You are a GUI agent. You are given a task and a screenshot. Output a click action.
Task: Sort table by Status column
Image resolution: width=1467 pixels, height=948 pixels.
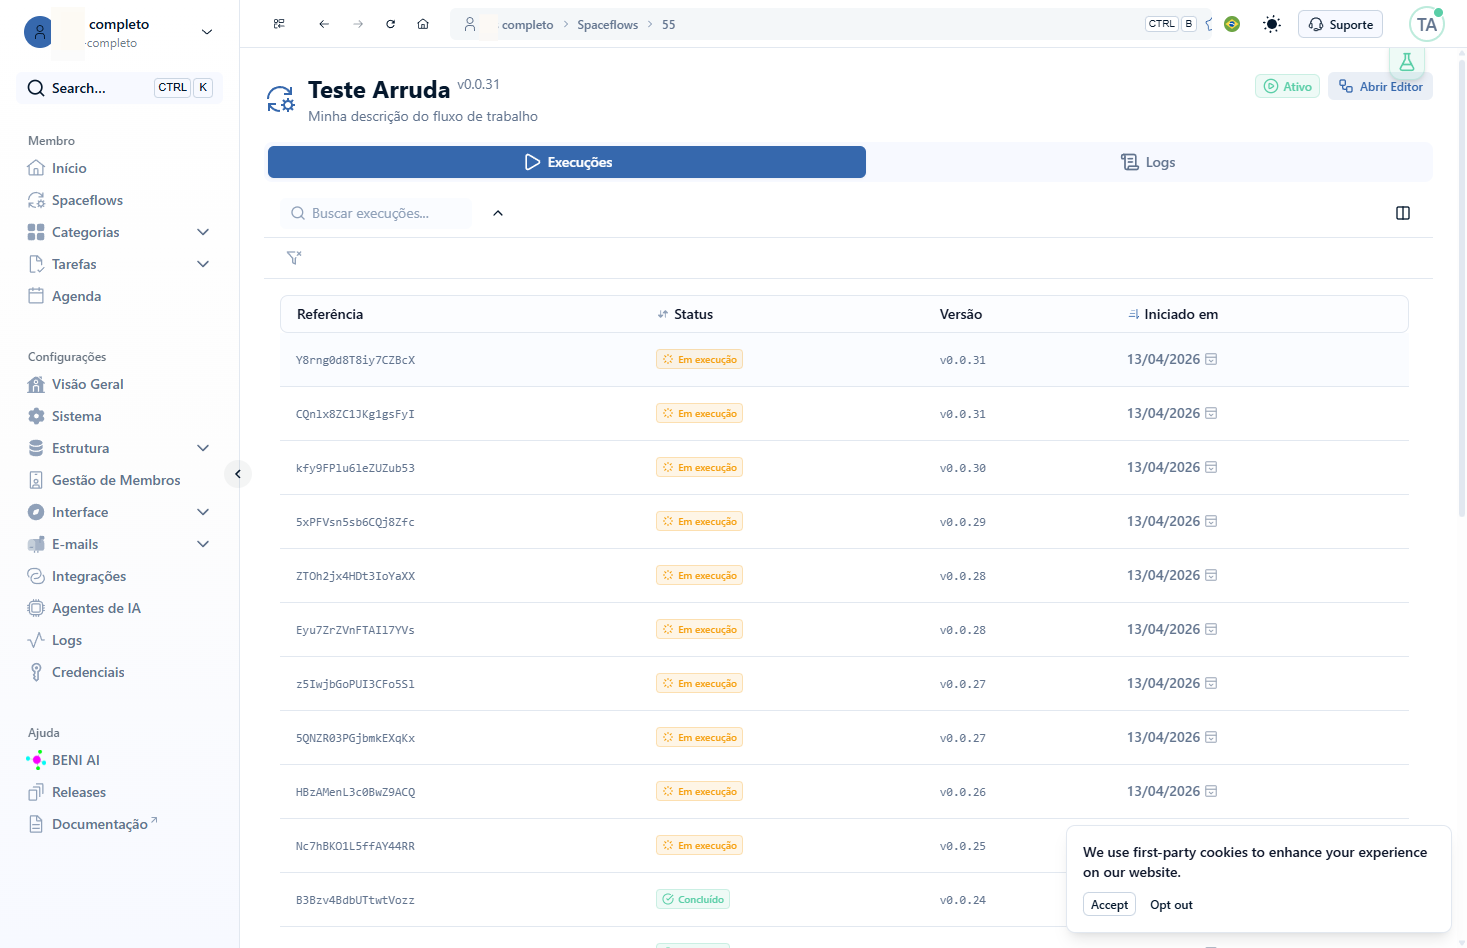(685, 314)
